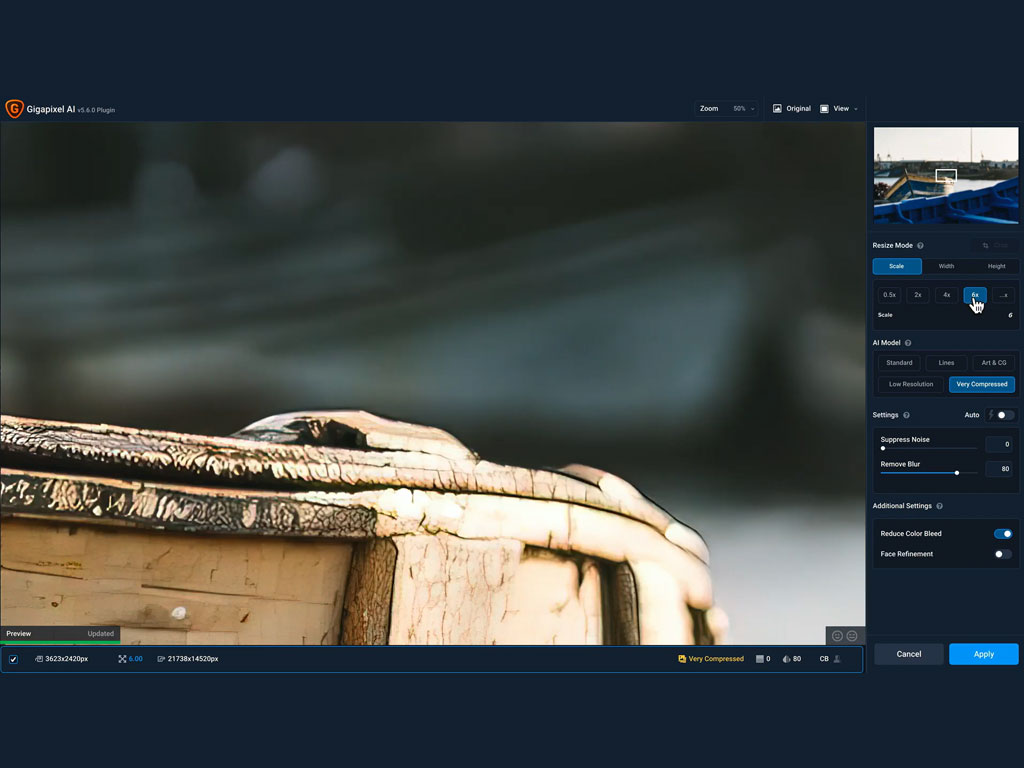The height and width of the screenshot is (768, 1024).
Task: Click the navigator preview thumbnail
Action: click(x=946, y=175)
